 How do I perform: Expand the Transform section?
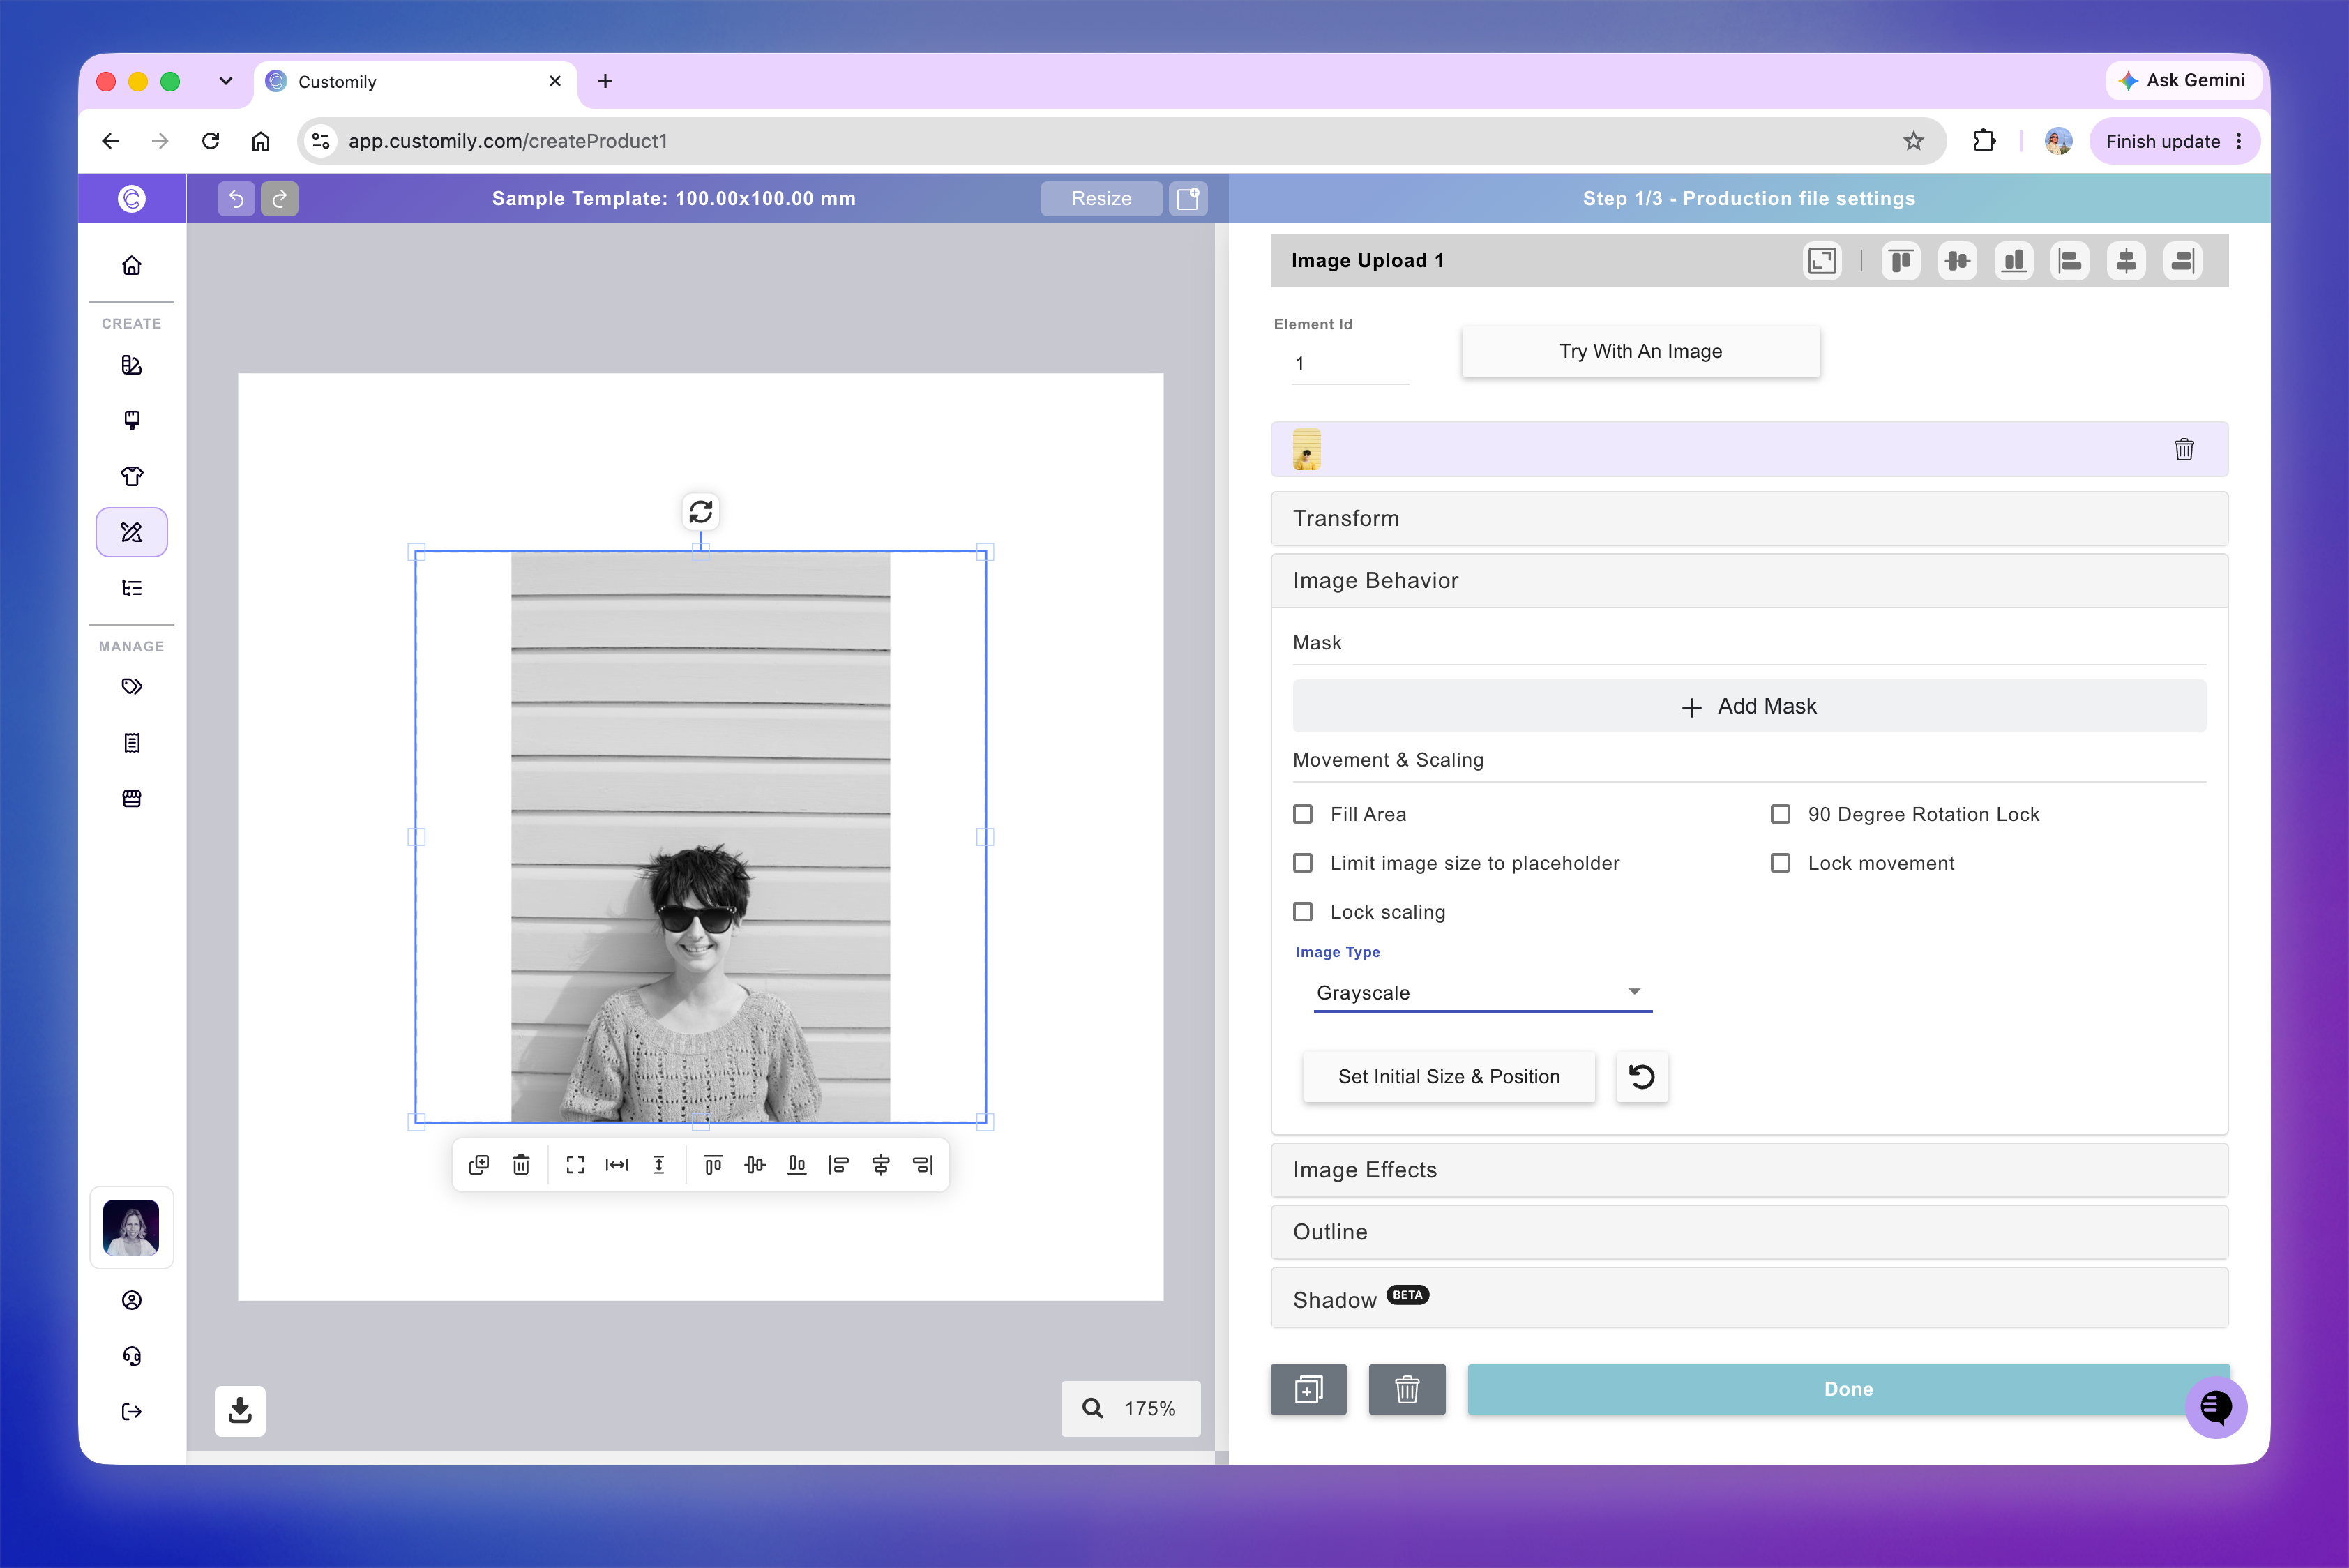[x=1749, y=518]
